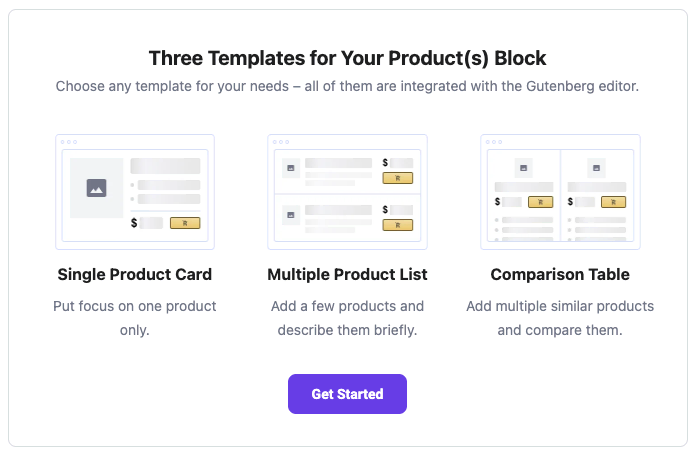
Task: Click the top image icon in Multiple Product List
Action: pyautogui.click(x=291, y=168)
